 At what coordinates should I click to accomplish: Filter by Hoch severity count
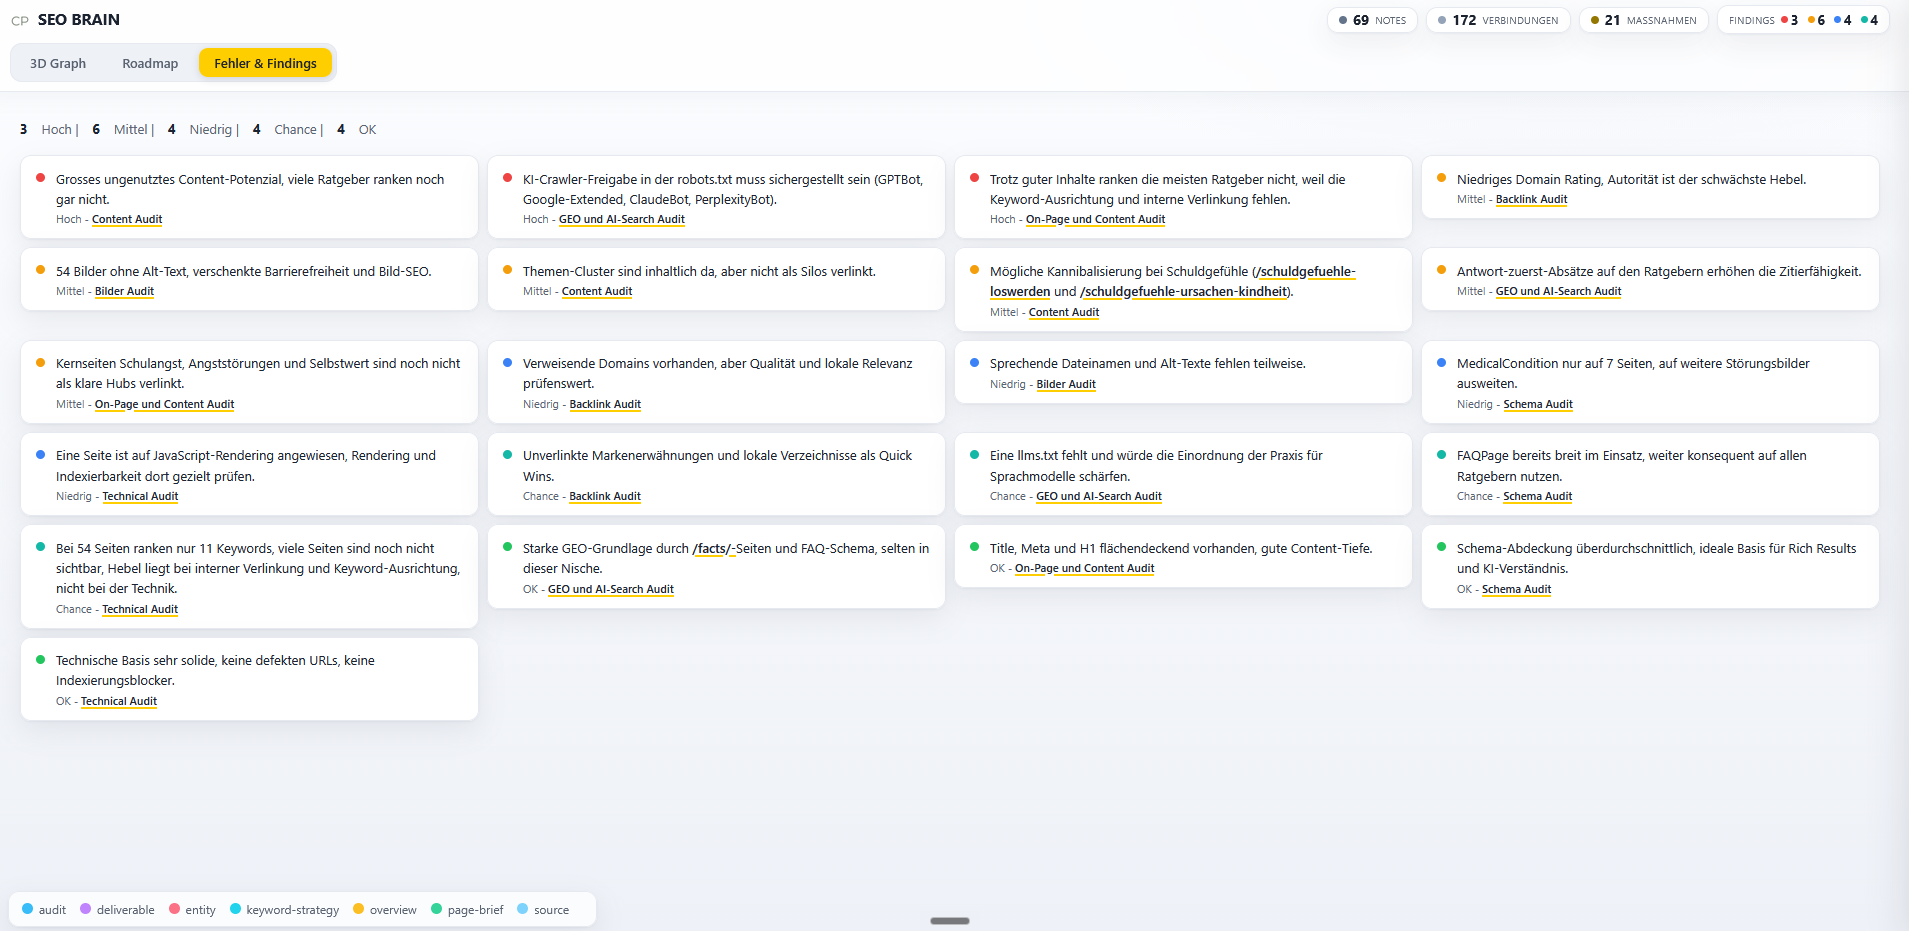click(x=49, y=130)
